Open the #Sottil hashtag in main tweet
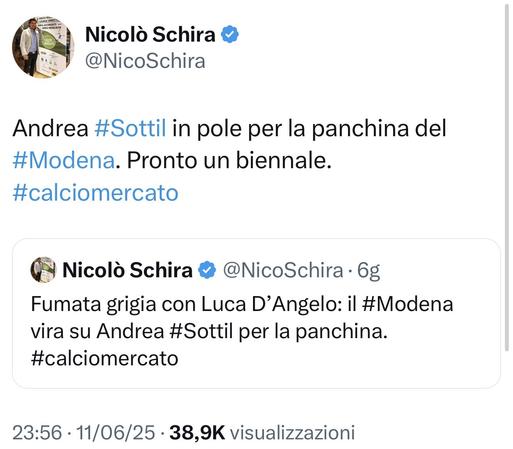The height and width of the screenshot is (449, 513). tap(130, 128)
